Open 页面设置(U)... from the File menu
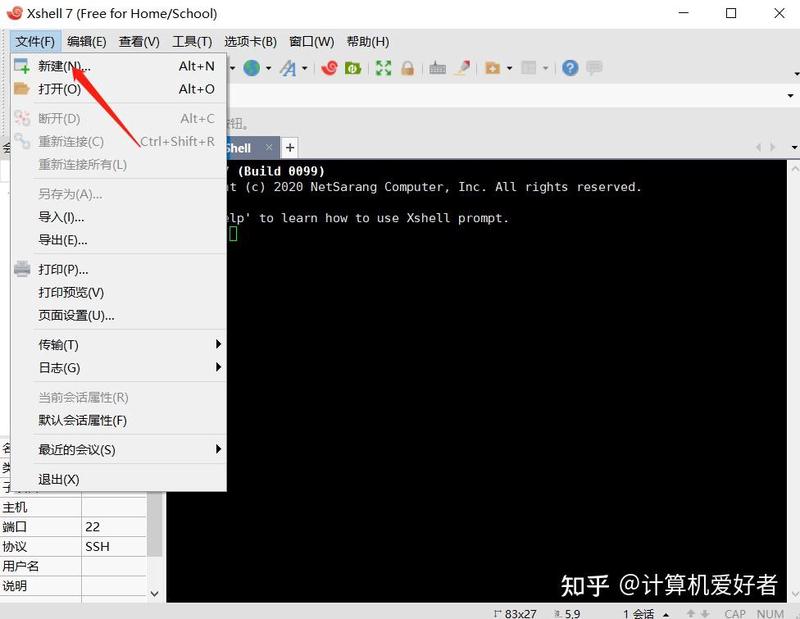Screen dimensions: 800x619 tap(118, 315)
